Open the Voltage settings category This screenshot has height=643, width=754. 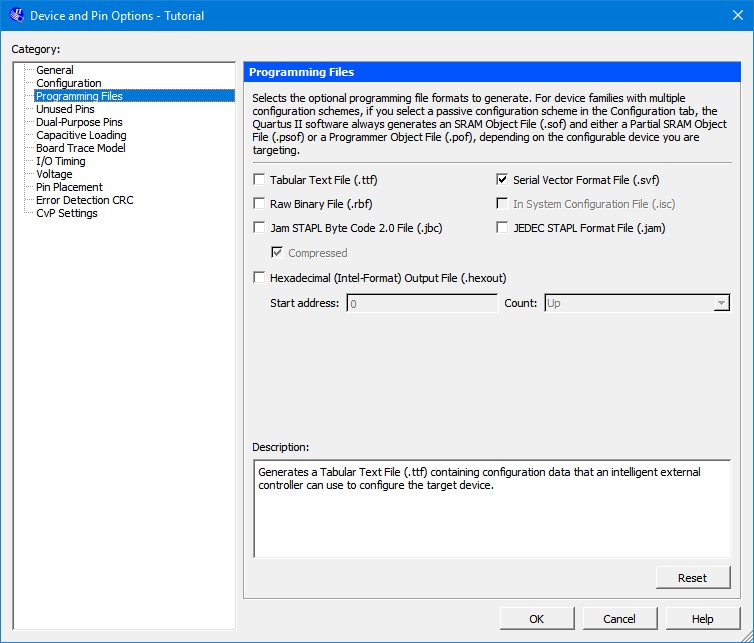55,174
